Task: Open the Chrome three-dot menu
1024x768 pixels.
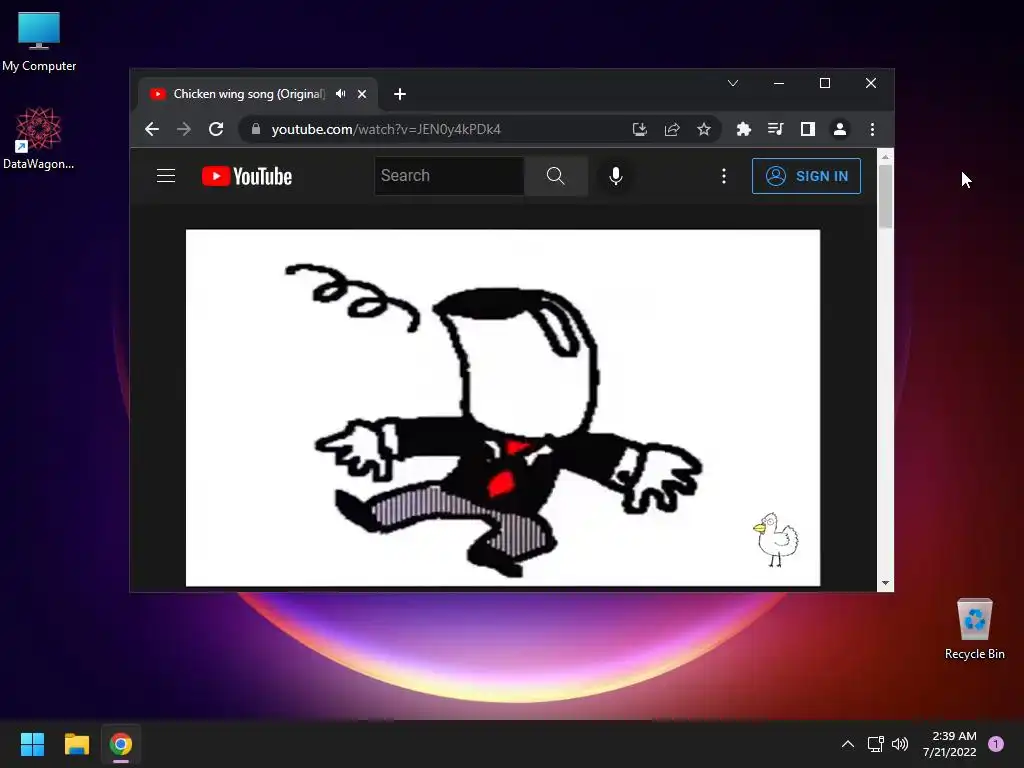Action: pos(872,129)
